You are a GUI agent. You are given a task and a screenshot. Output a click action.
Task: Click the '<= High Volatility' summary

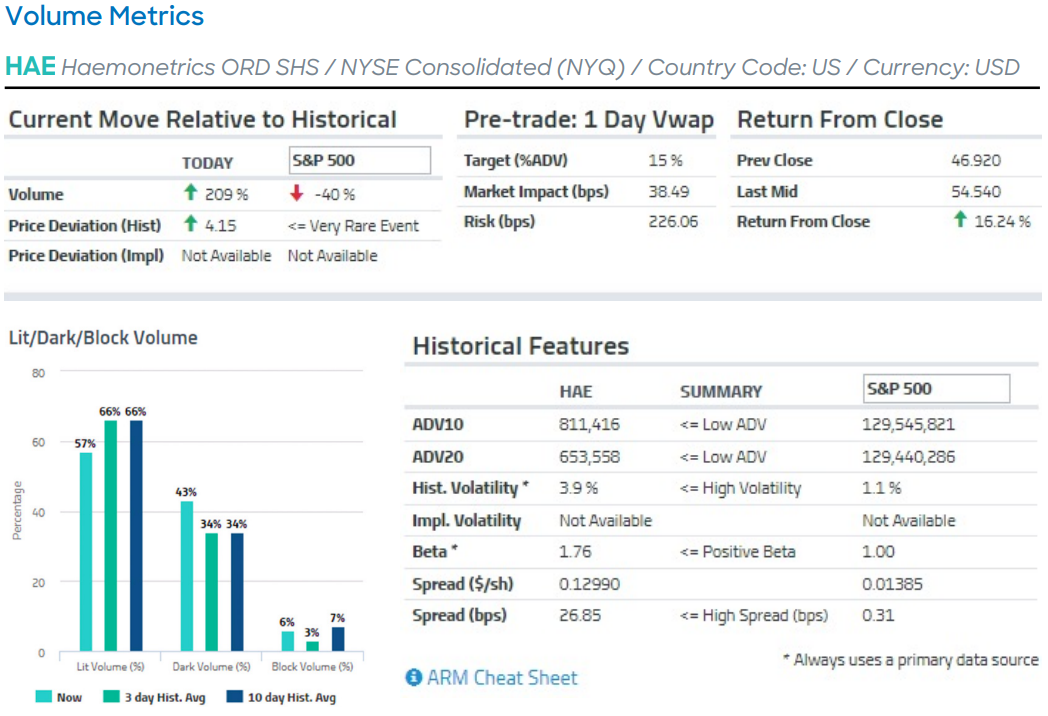pos(741,489)
